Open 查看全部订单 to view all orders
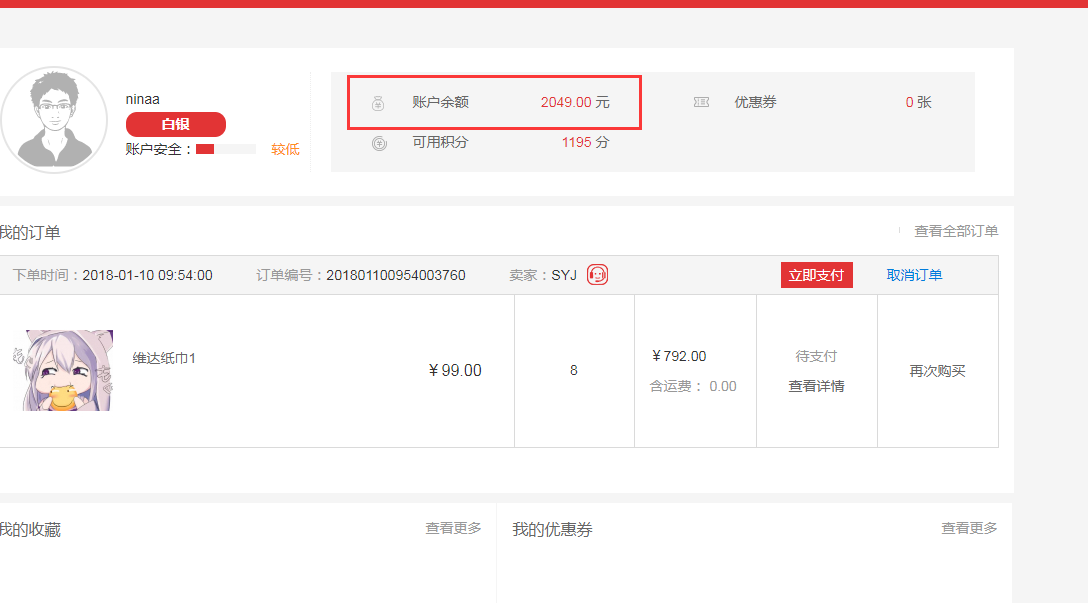 [x=955, y=231]
